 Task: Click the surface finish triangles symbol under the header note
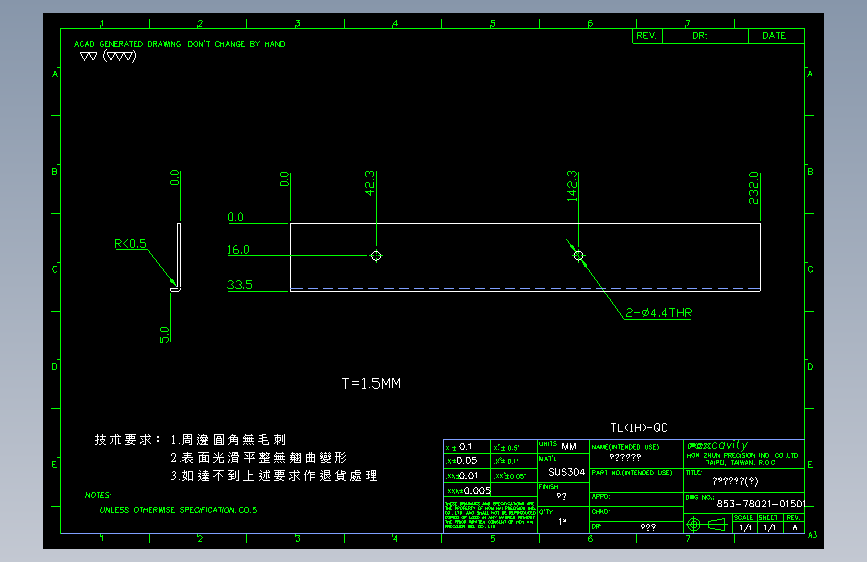(108, 56)
